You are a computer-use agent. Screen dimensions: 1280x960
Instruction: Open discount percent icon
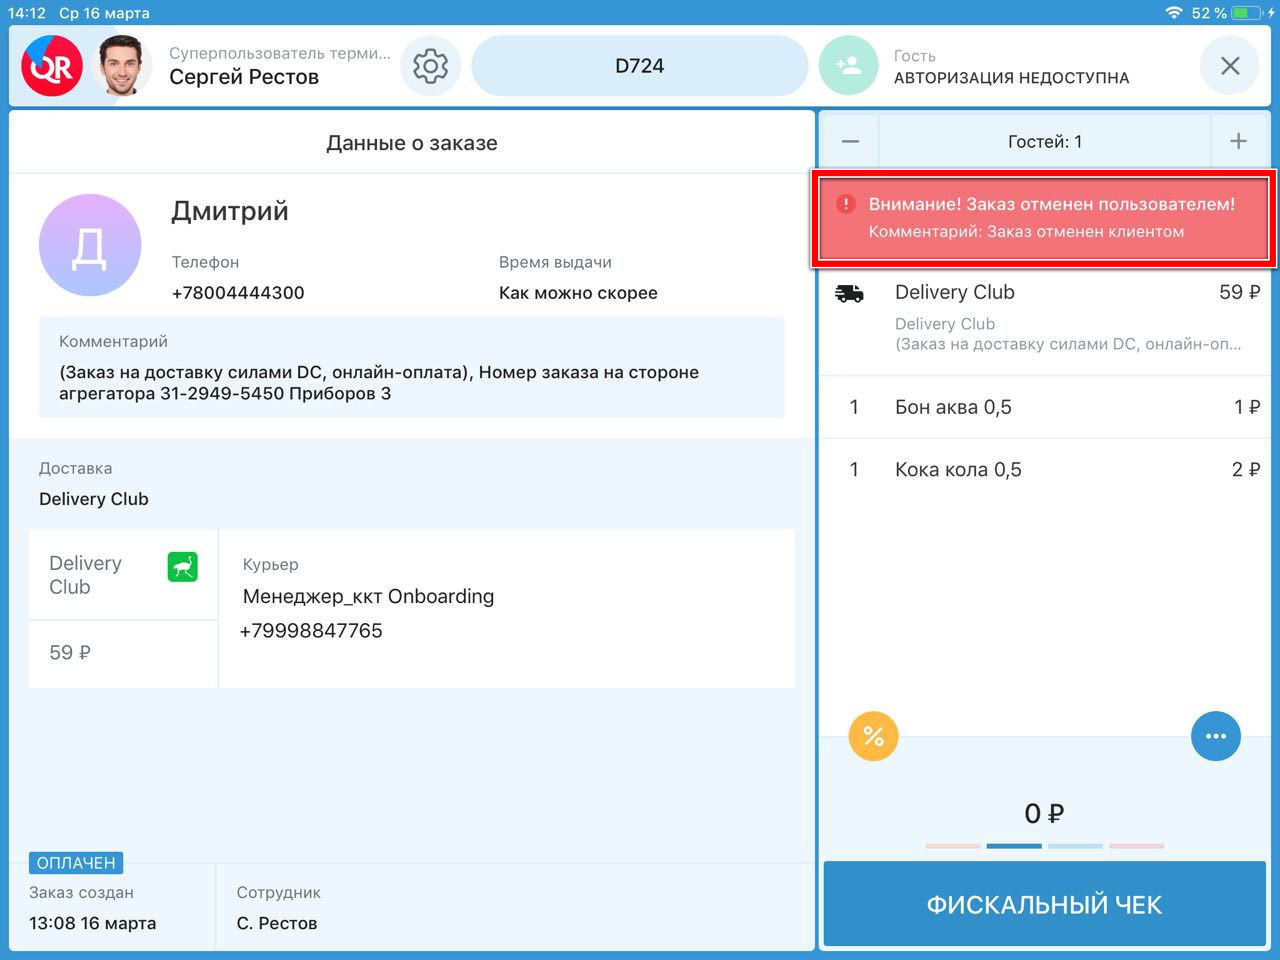[x=873, y=737]
